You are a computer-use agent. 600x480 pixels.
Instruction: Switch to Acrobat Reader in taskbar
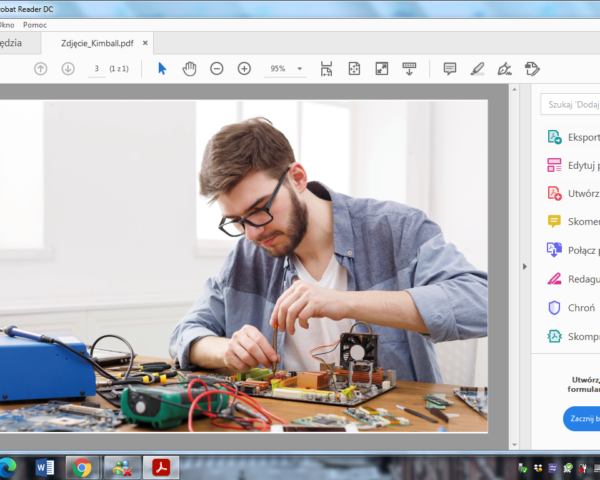[x=161, y=467]
